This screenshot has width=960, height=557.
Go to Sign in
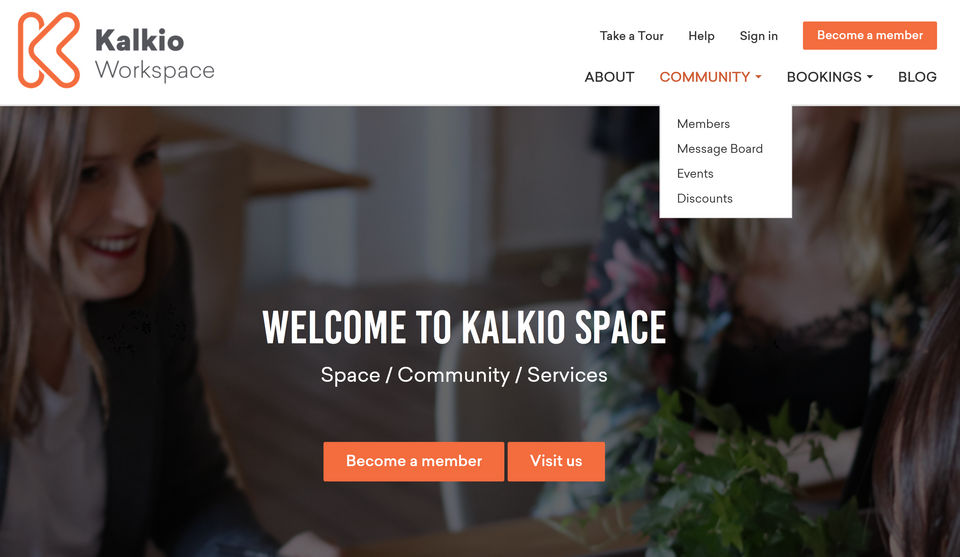[x=759, y=36]
